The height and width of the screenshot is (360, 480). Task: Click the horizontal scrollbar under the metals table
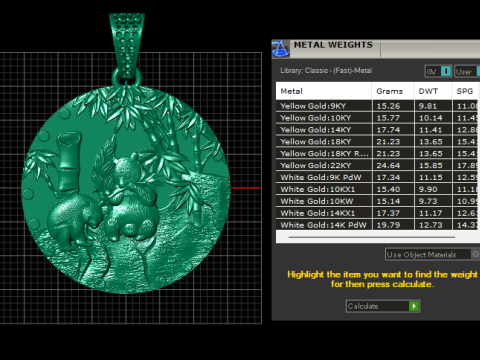[372, 237]
